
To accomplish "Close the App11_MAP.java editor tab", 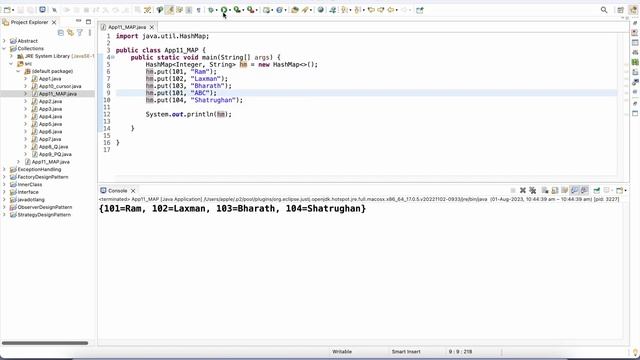I will pos(152,27).
